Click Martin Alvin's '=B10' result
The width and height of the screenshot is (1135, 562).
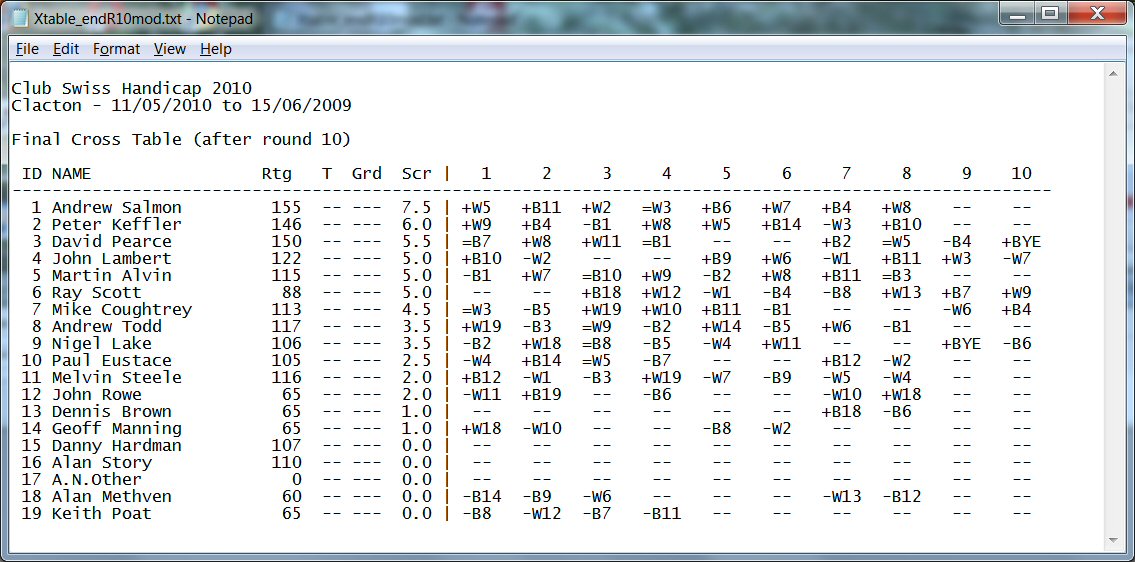pos(602,276)
